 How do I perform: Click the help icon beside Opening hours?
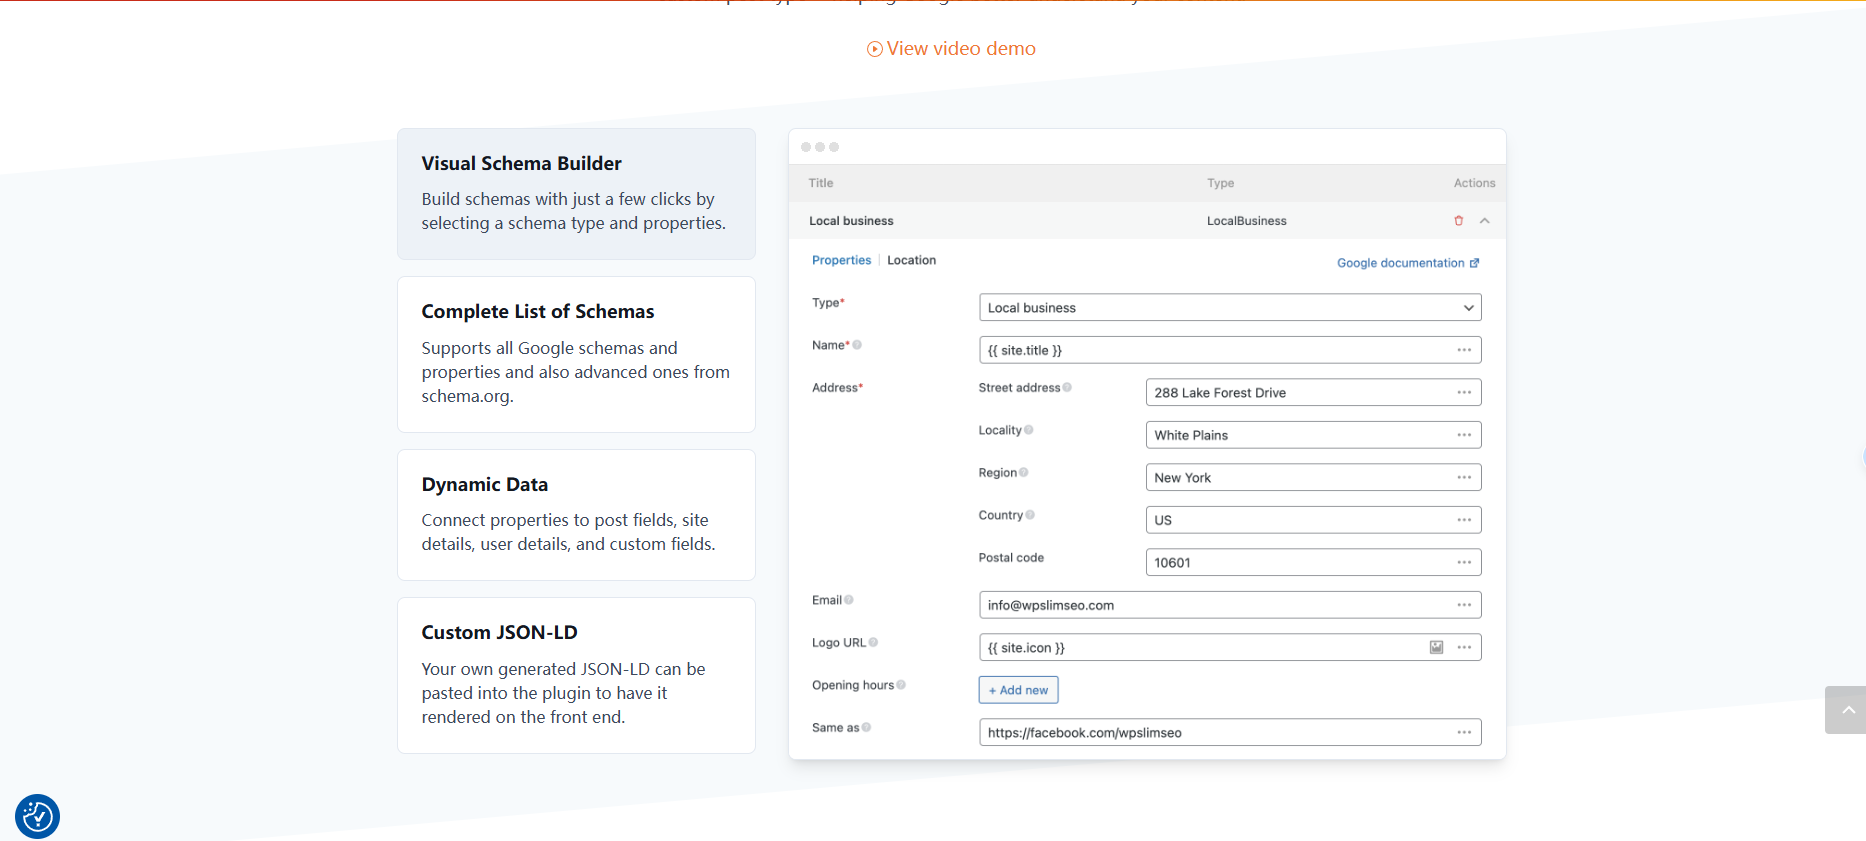pos(901,685)
